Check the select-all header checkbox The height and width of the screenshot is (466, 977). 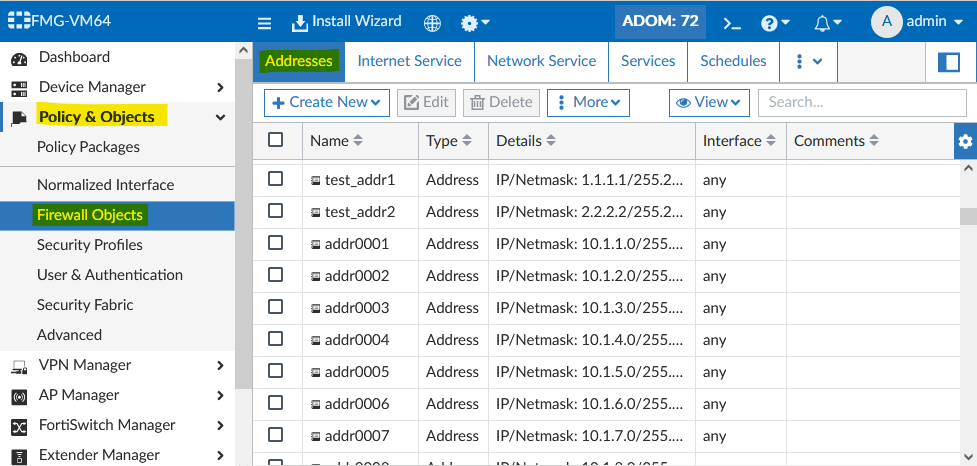[x=275, y=140]
